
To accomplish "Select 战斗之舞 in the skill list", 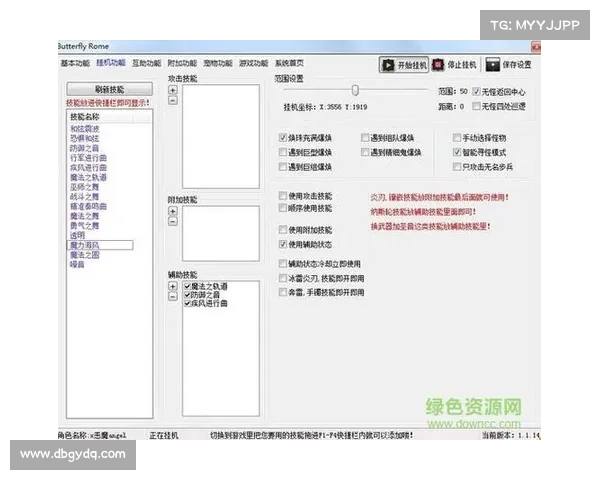I will click(85, 197).
